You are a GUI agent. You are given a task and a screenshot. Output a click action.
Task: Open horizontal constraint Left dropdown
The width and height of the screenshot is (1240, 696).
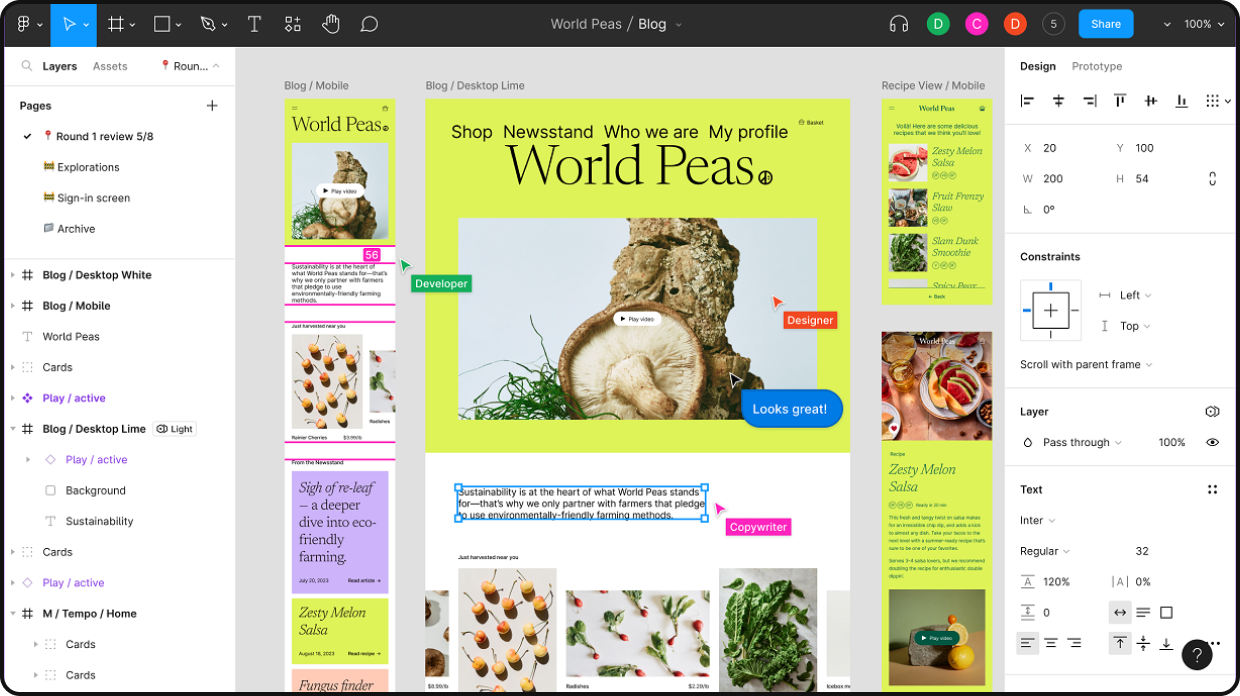(x=1135, y=295)
